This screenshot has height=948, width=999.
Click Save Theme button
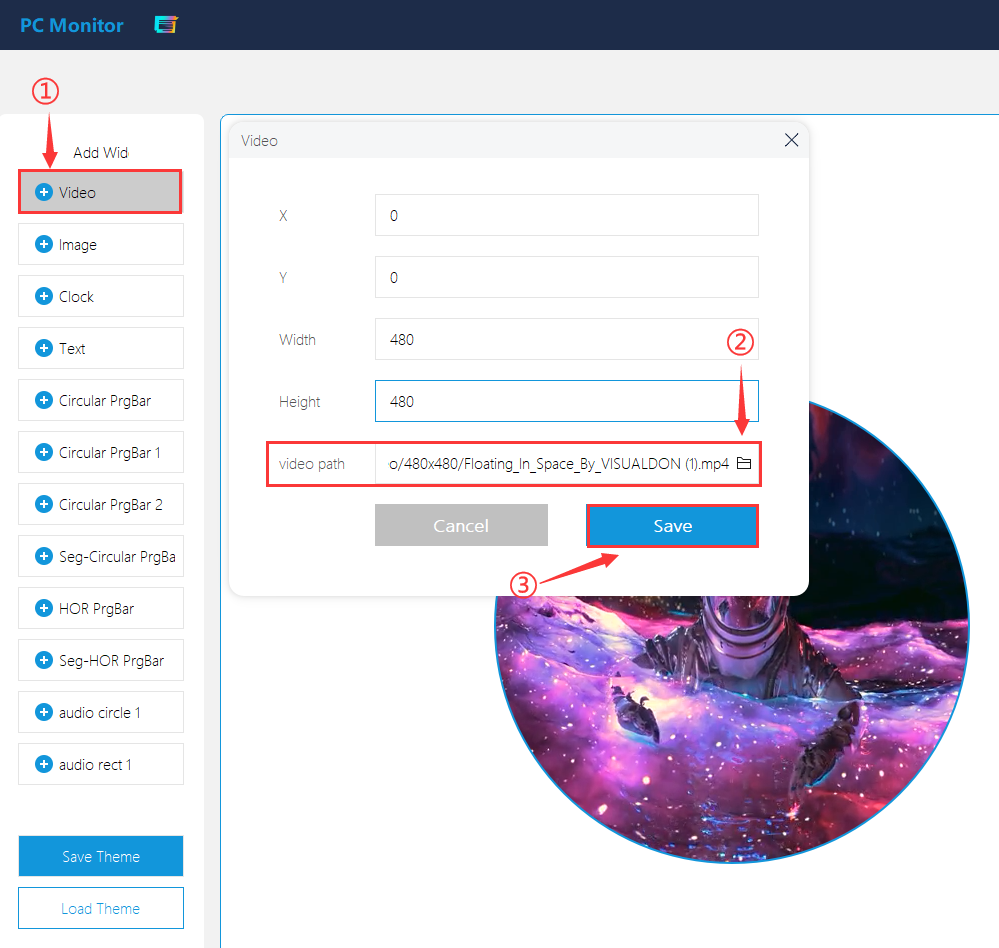point(101,856)
